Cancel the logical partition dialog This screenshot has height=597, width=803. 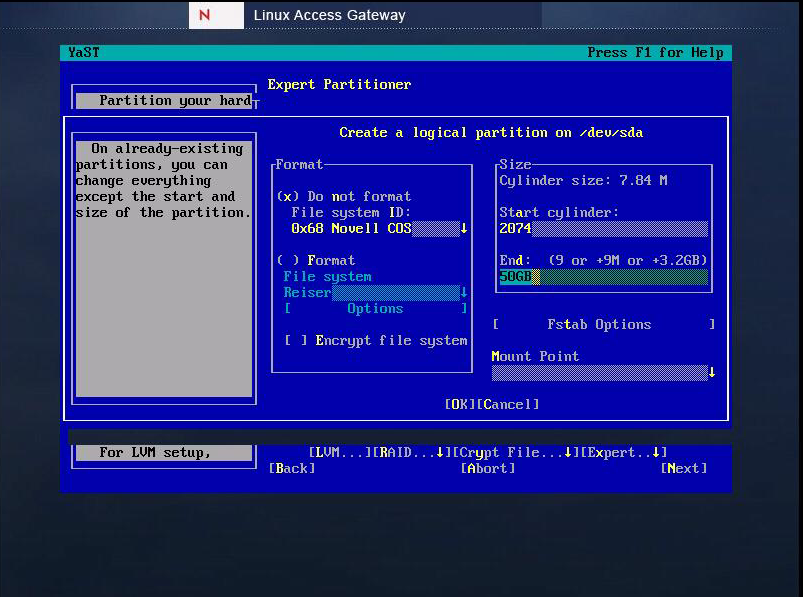[508, 405]
